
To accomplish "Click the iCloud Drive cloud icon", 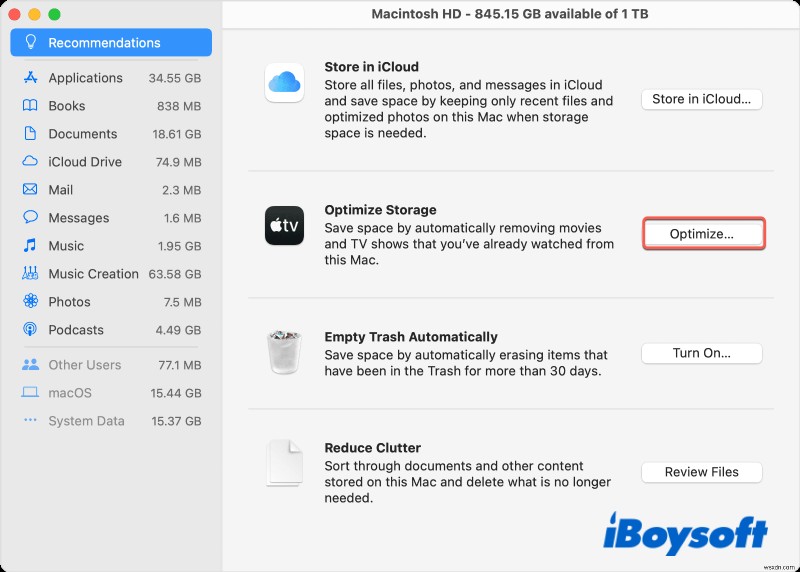I will point(30,161).
